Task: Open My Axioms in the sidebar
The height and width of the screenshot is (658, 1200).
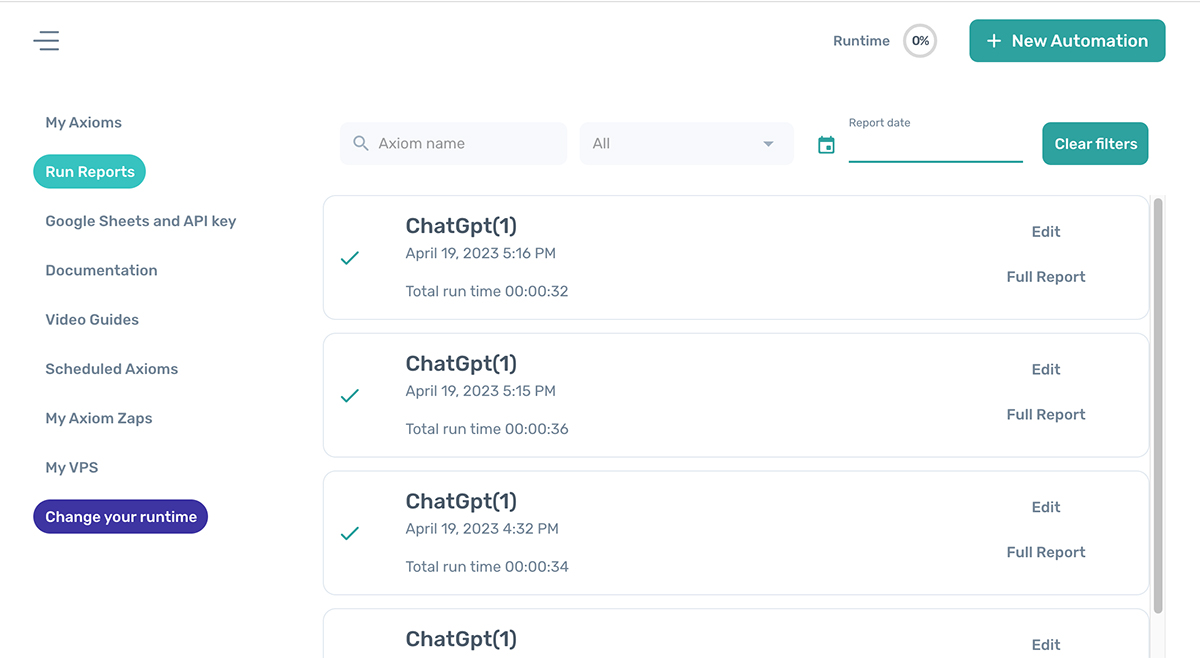Action: click(x=84, y=123)
